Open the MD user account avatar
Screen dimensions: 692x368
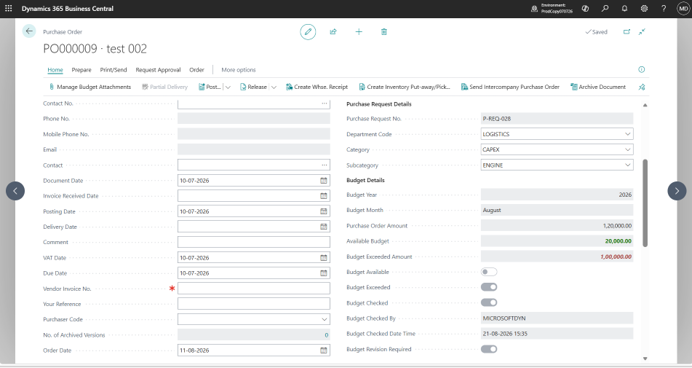[x=683, y=8]
